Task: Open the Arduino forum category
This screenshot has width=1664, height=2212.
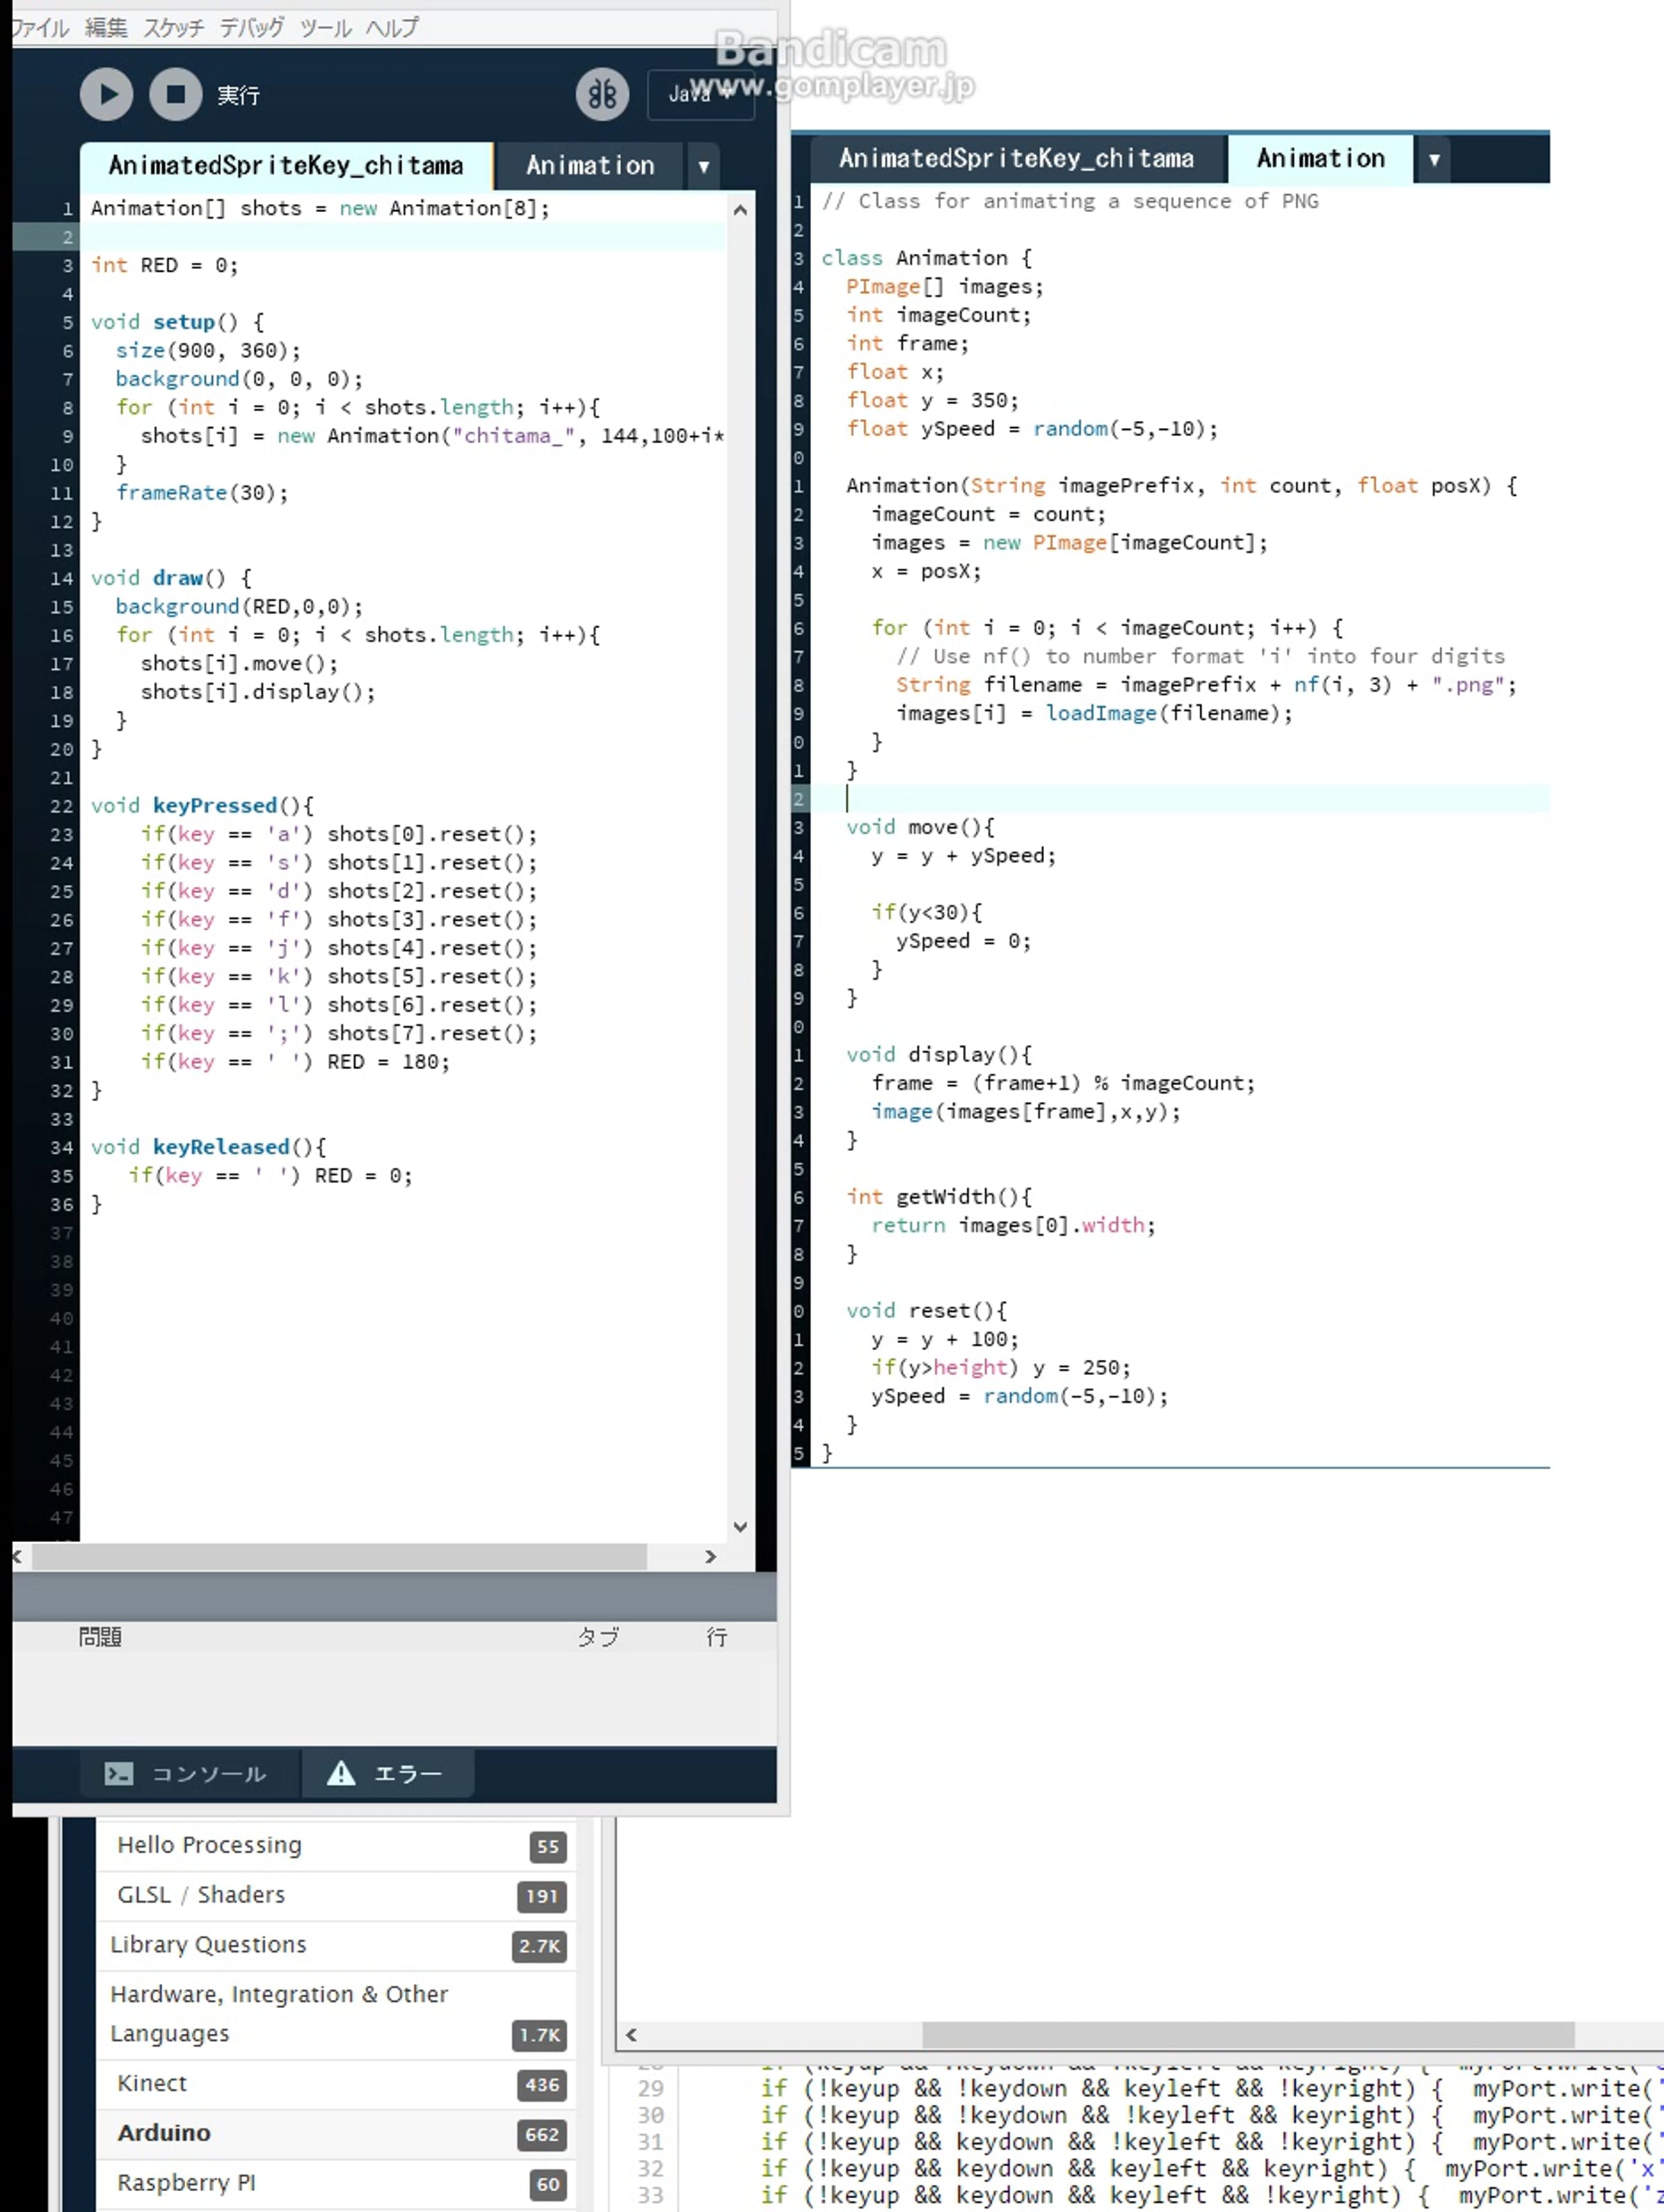Action: click(x=164, y=2133)
